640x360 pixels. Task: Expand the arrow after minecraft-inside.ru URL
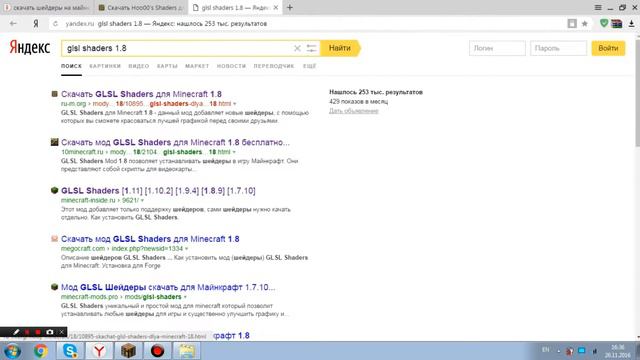pos(142,200)
